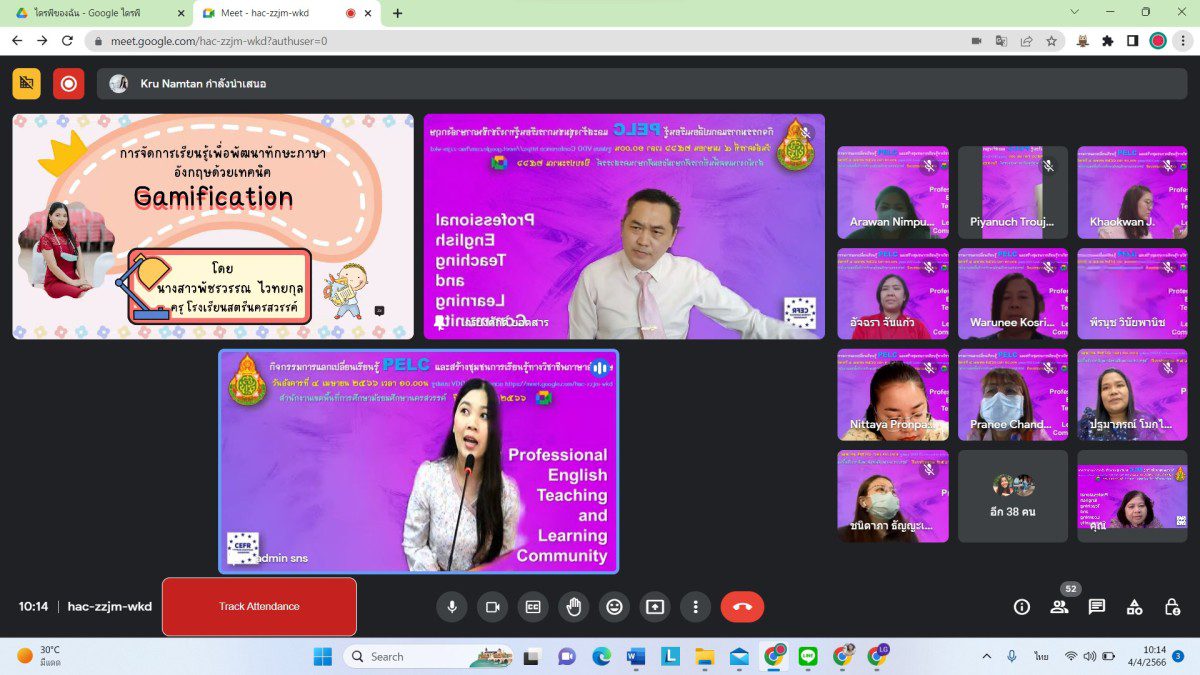Select Piyanuch Trouj participant tile
This screenshot has height=675, width=1200.
[1013, 192]
